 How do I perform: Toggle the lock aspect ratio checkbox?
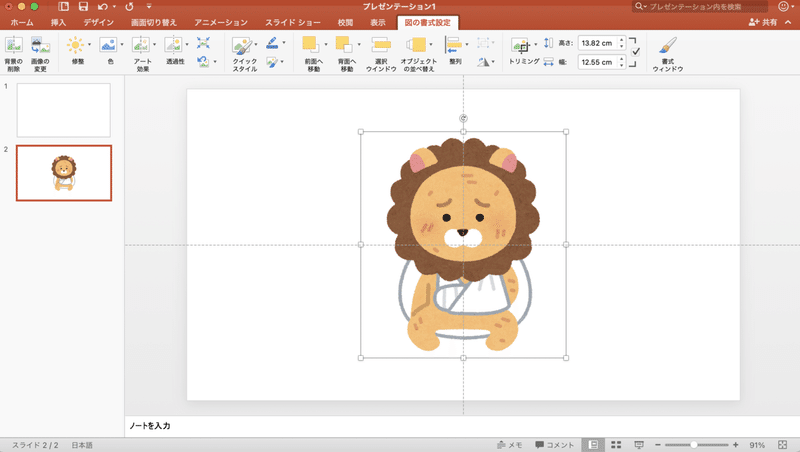(636, 52)
